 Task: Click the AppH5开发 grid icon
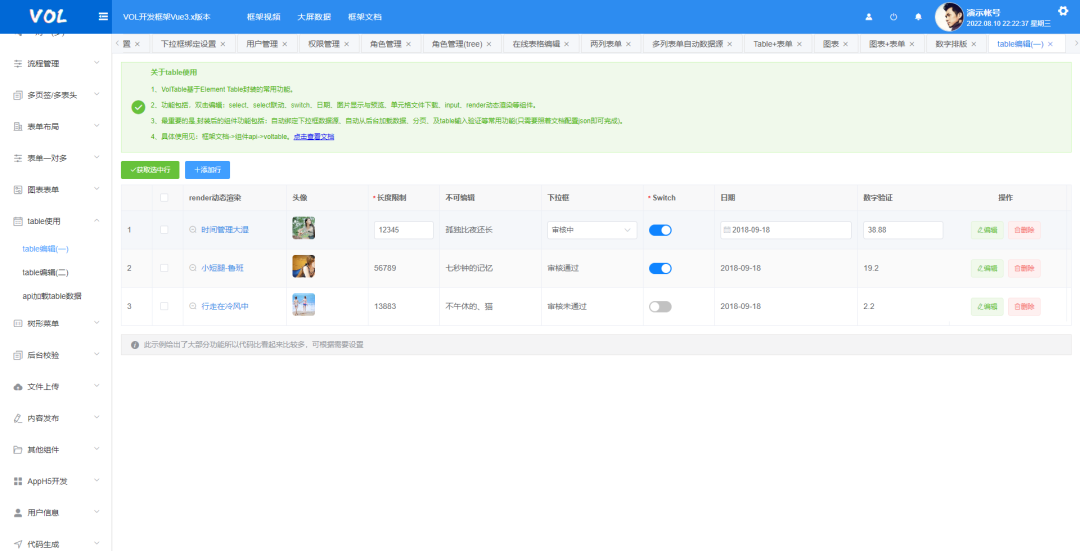(18, 481)
